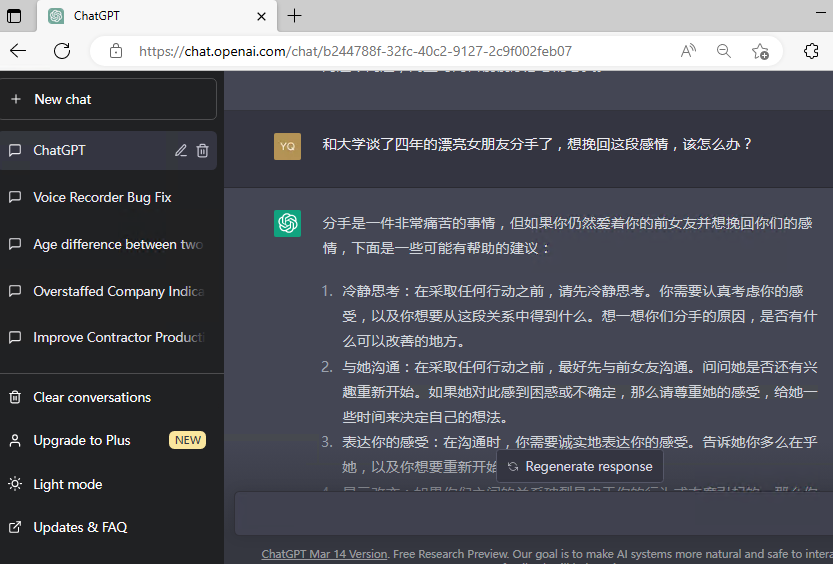The height and width of the screenshot is (564, 833).
Task: Click the green ChatGPT logo avatar
Action: click(x=287, y=224)
